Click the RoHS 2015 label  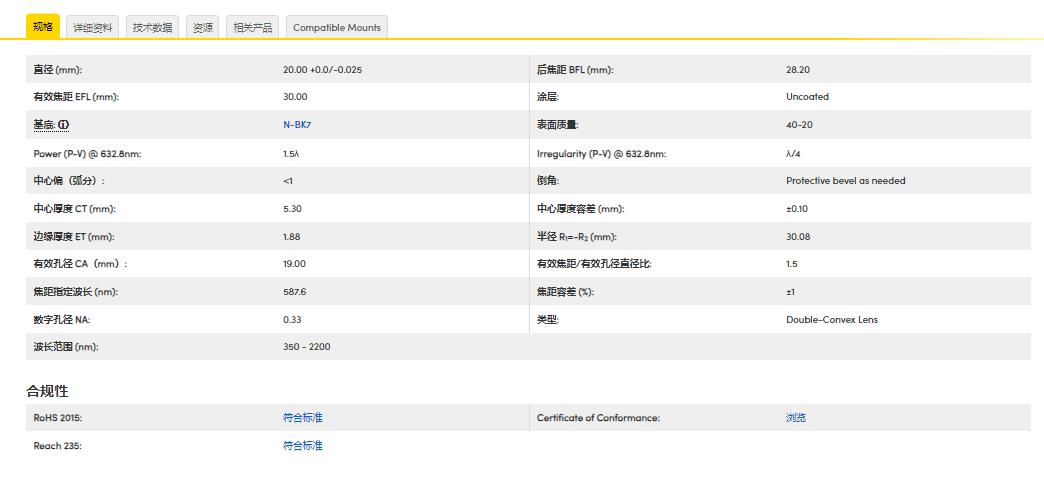[x=58, y=418]
